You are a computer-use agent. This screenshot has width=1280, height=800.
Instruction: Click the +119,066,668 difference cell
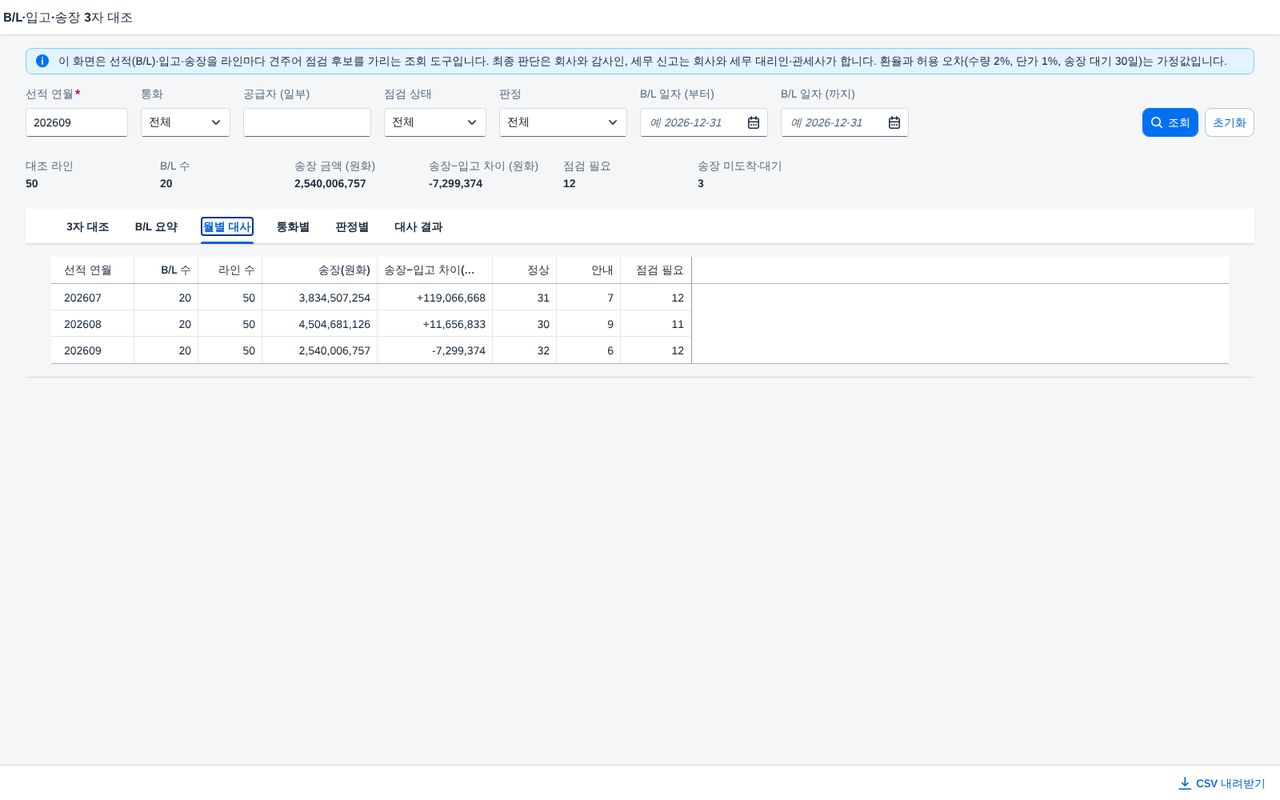tap(435, 298)
